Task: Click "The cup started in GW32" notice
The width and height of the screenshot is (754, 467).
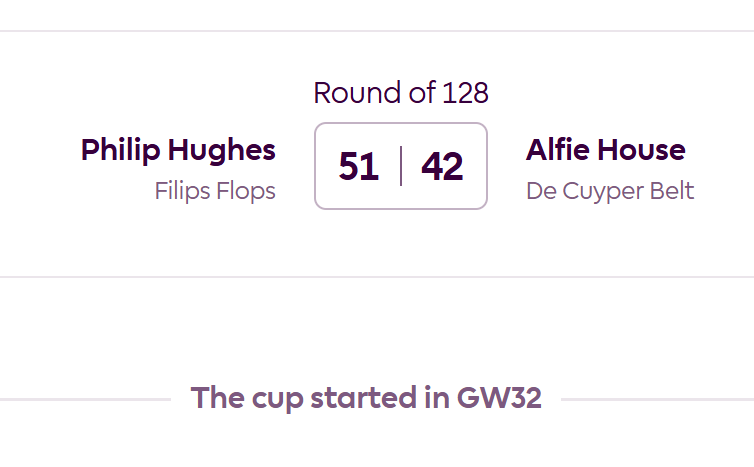Action: 366,398
